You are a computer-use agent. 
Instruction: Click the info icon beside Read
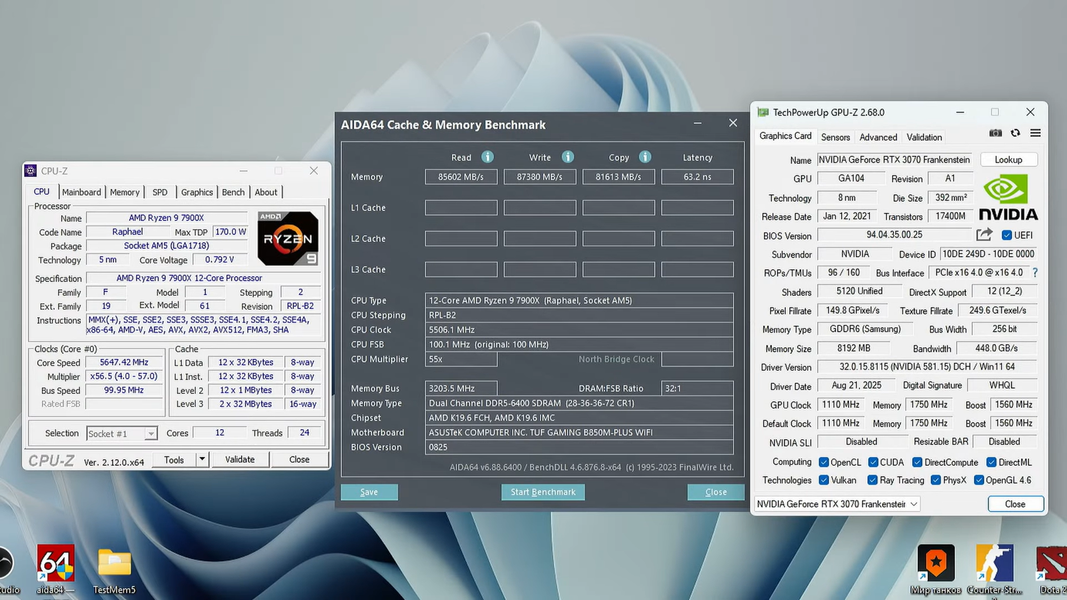click(488, 157)
